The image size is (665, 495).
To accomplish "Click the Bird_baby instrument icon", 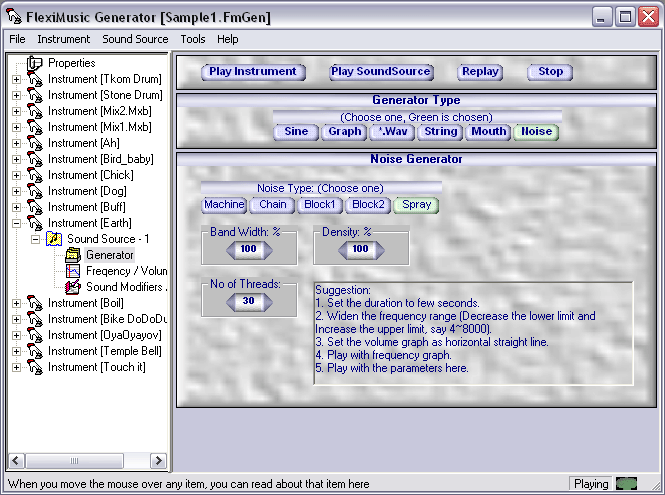I will (35, 159).
